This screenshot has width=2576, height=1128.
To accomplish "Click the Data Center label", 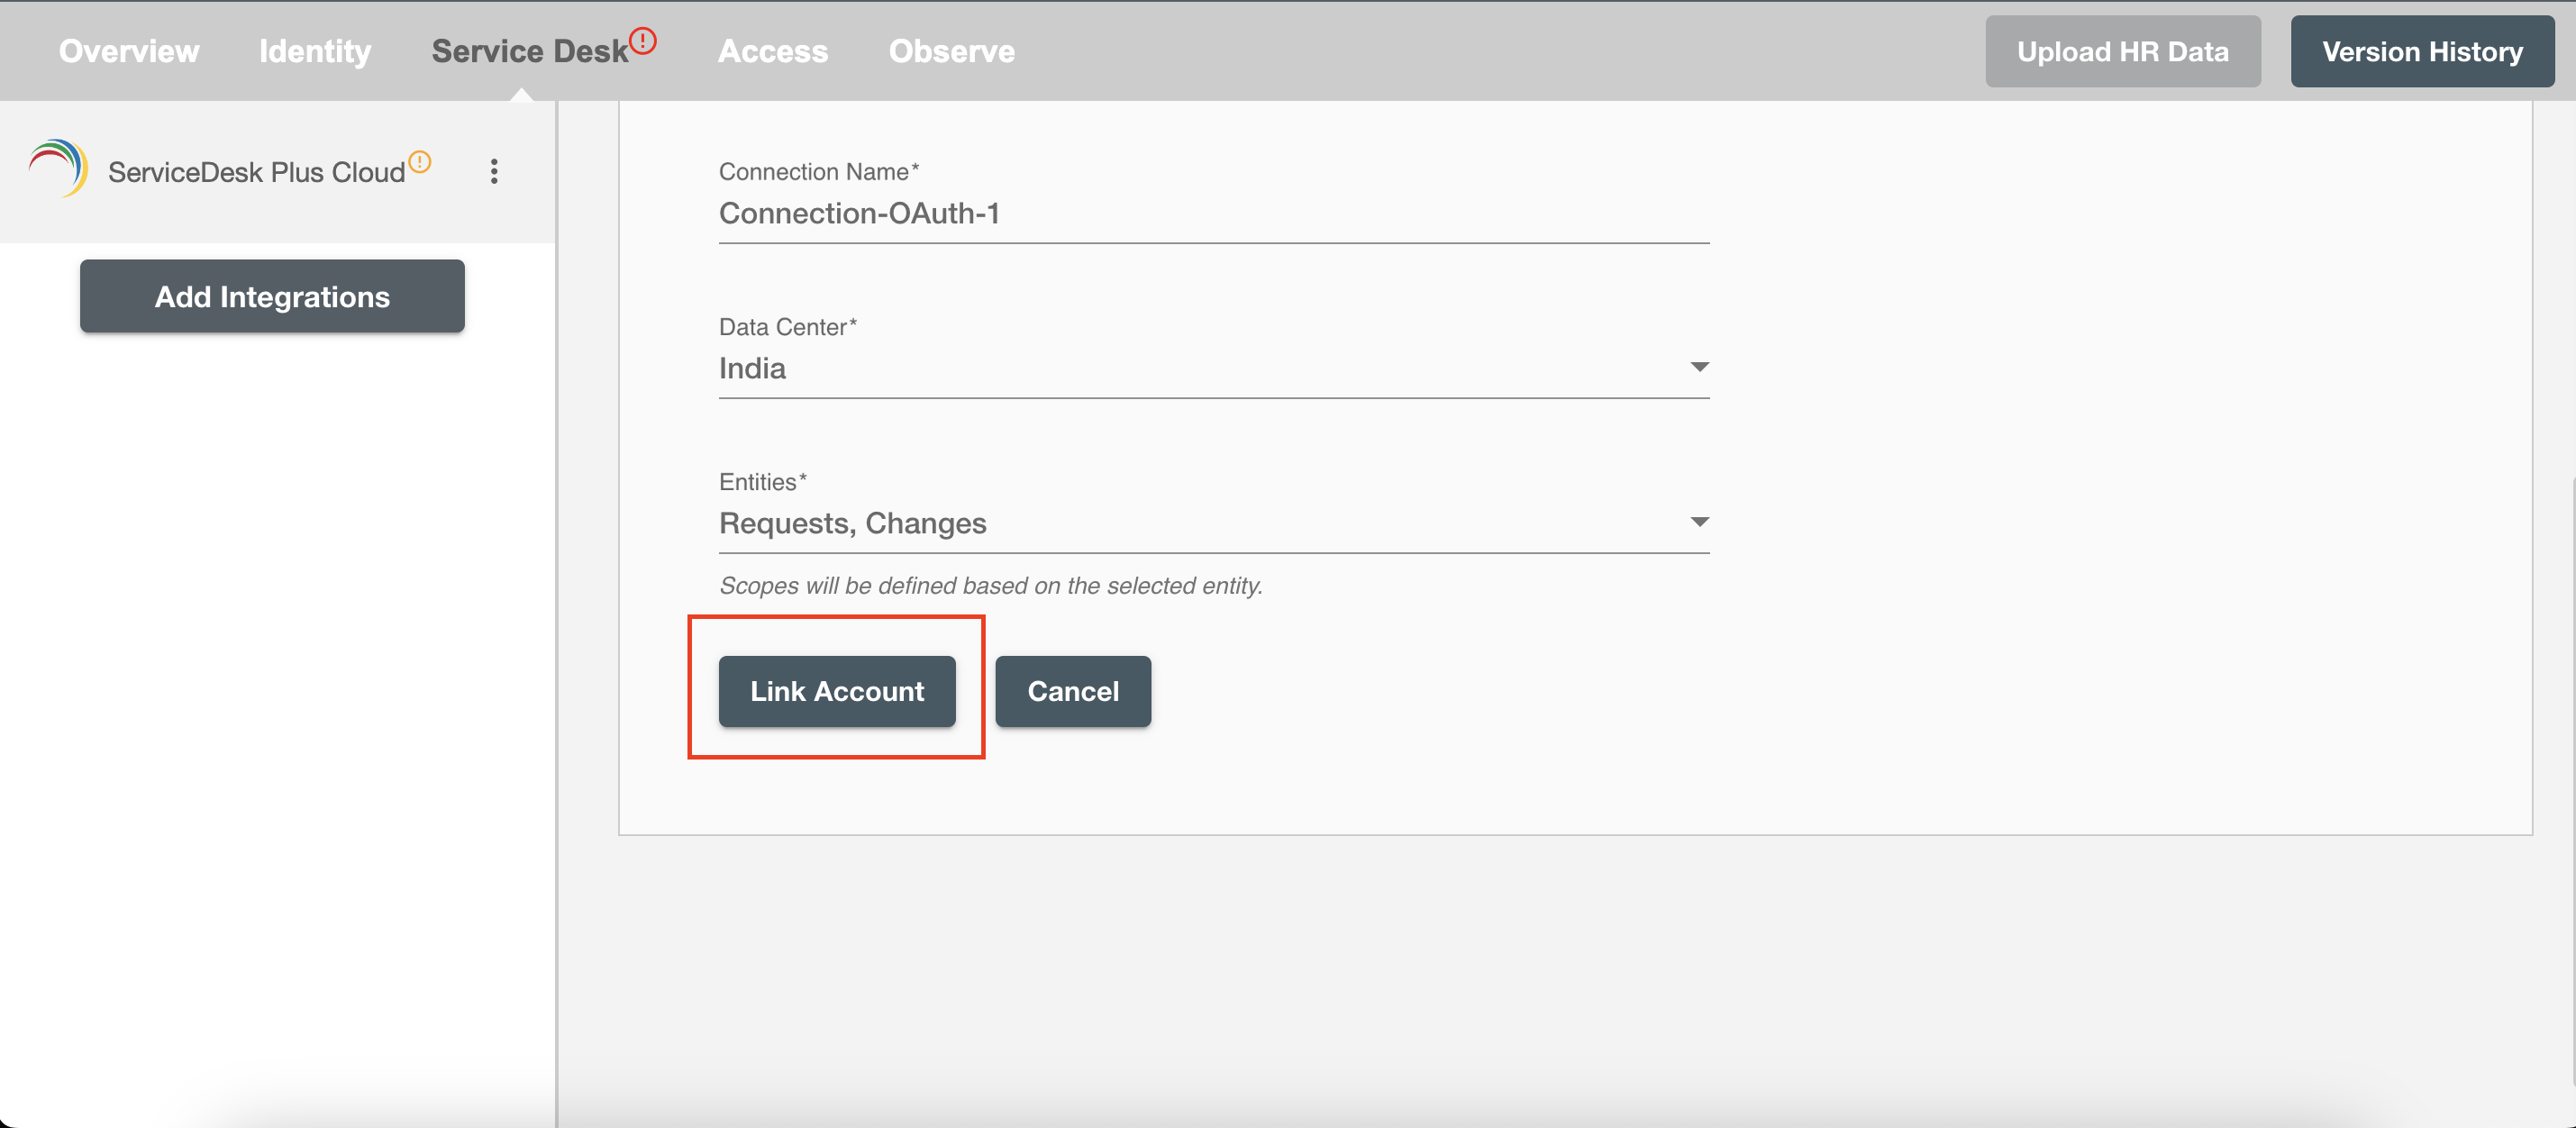I will click(x=787, y=326).
